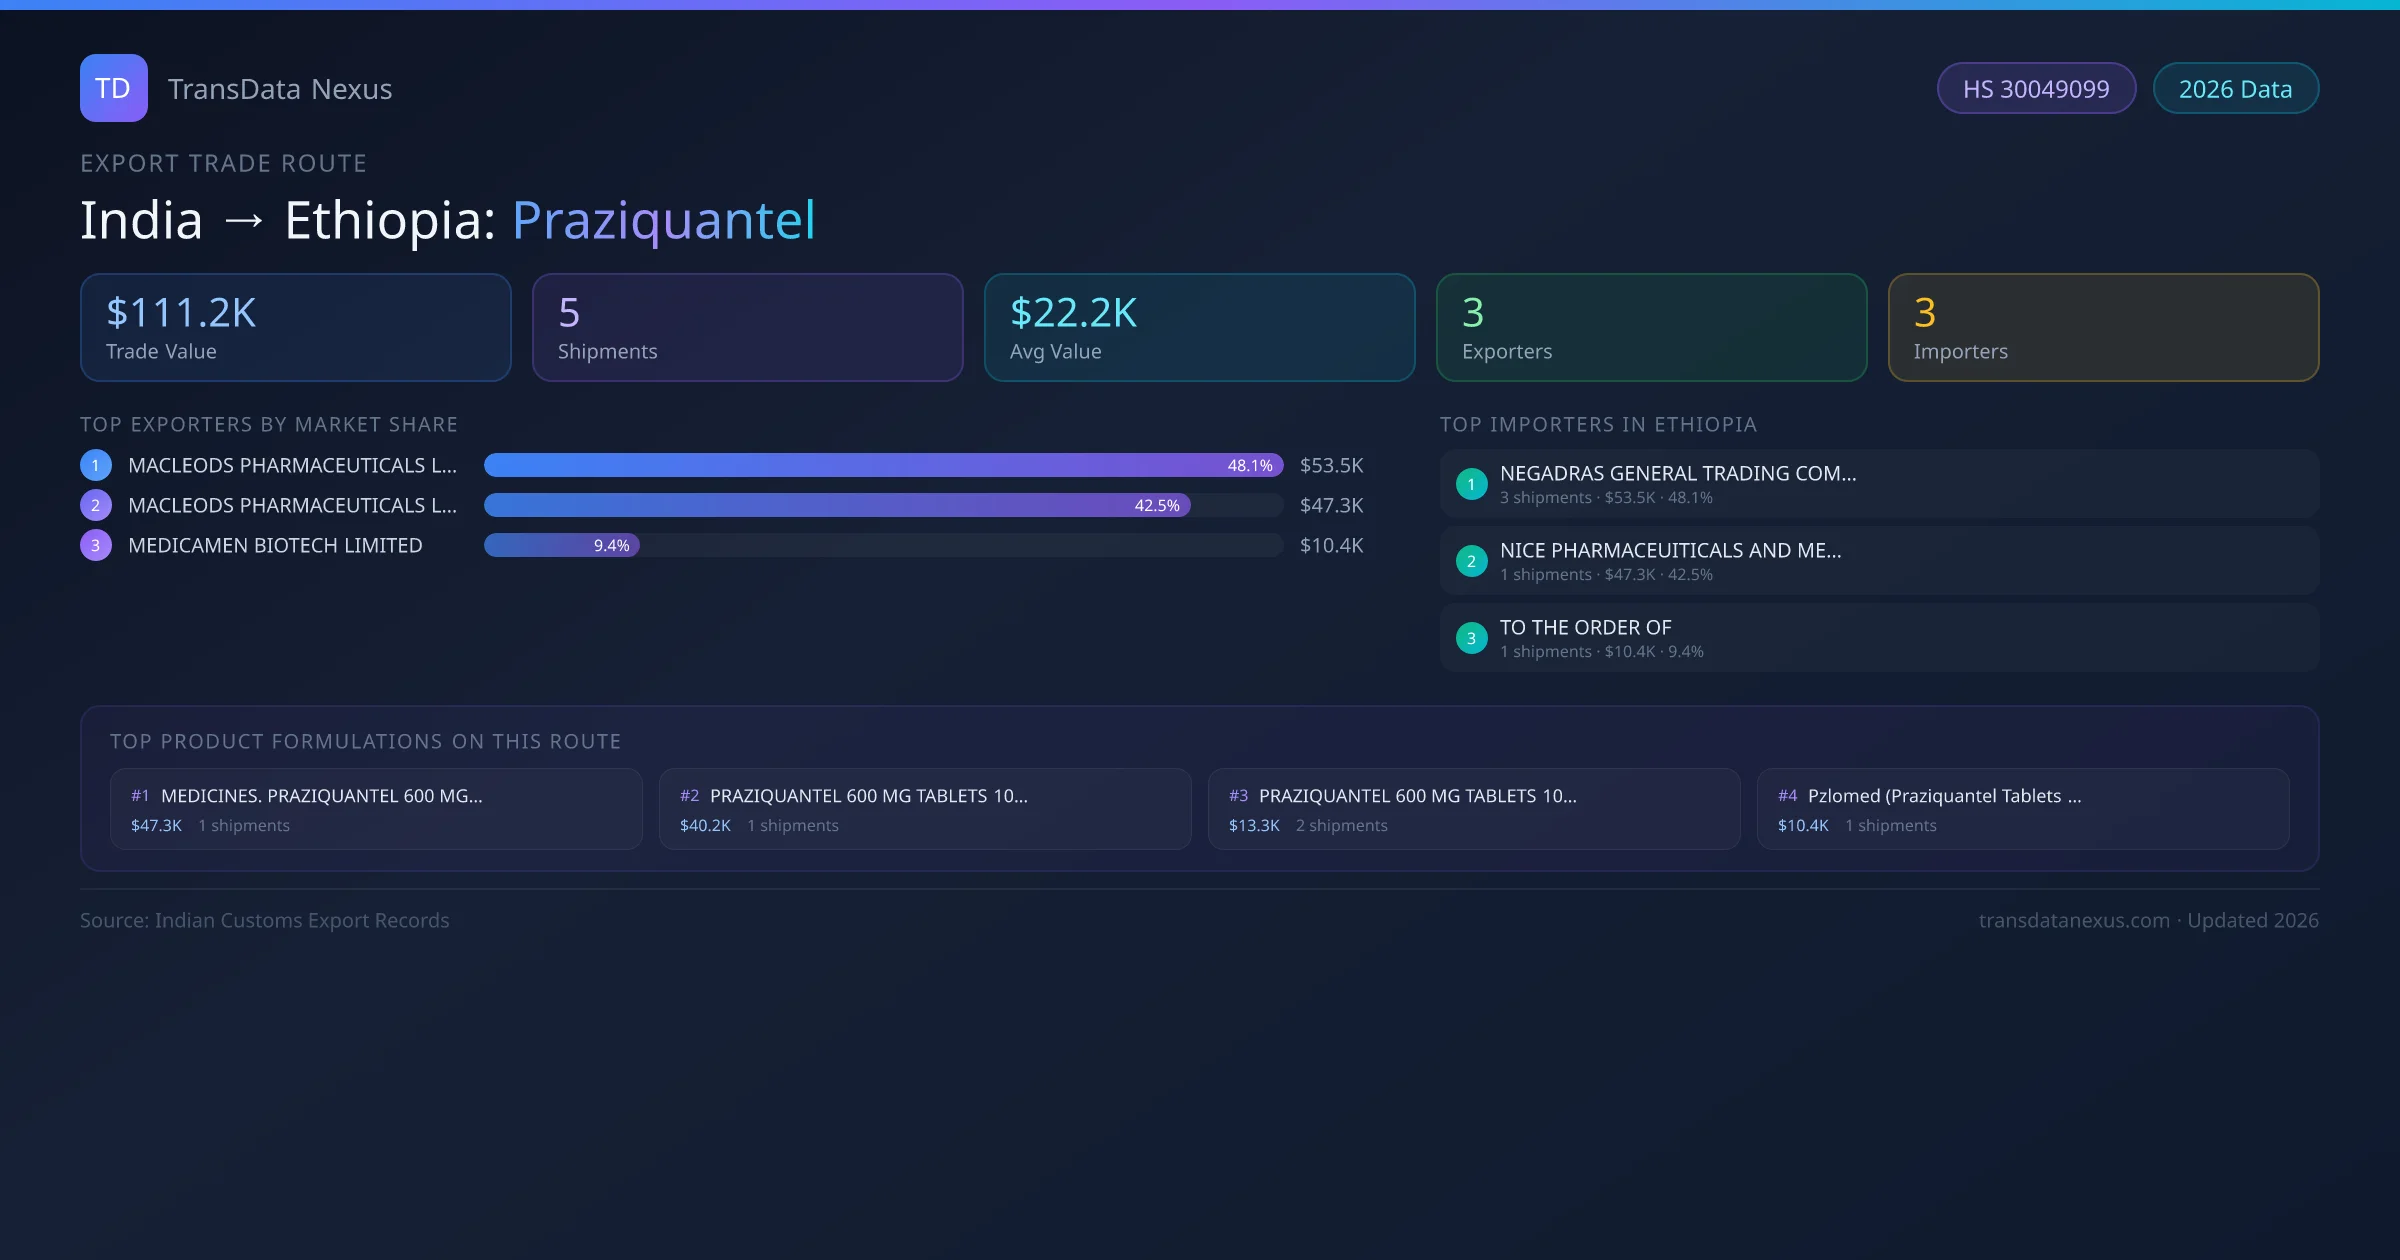Click rank 3 badge beside Medicamen Biotech

pos(96,545)
